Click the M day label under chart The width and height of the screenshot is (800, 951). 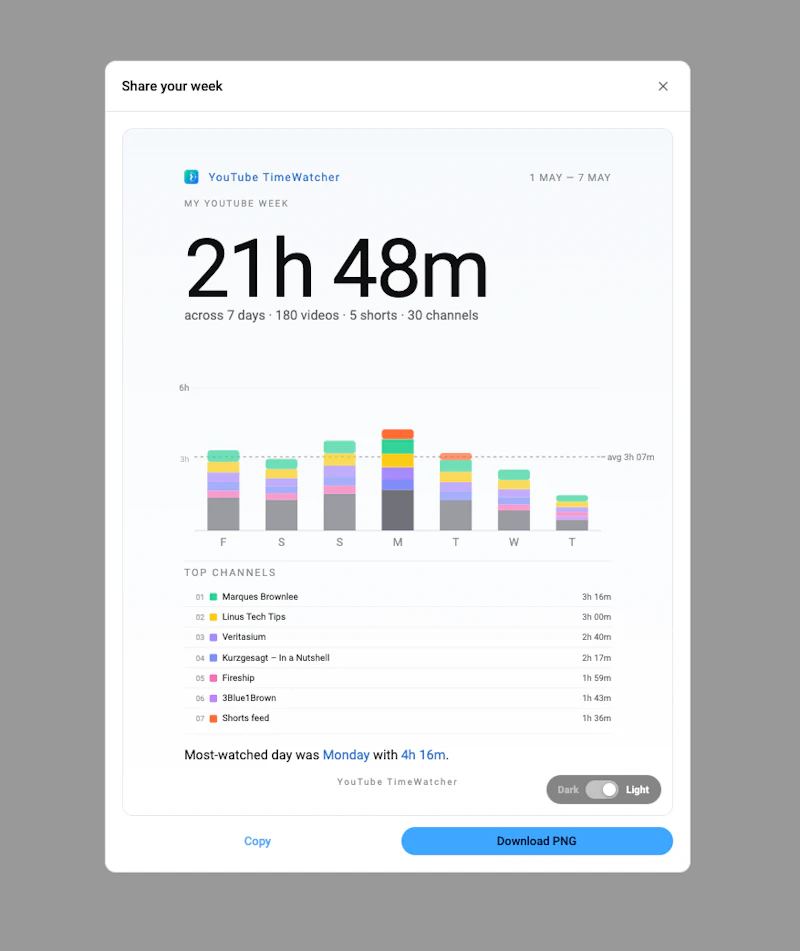tap(398, 542)
